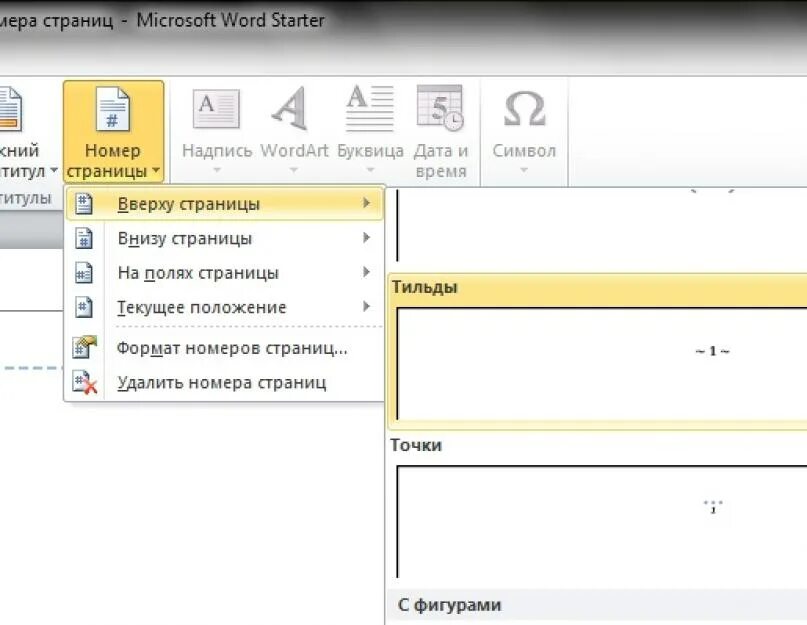Image resolution: width=807 pixels, height=625 pixels.
Task: Choose the Текущее положение menu item
Action: 225,307
